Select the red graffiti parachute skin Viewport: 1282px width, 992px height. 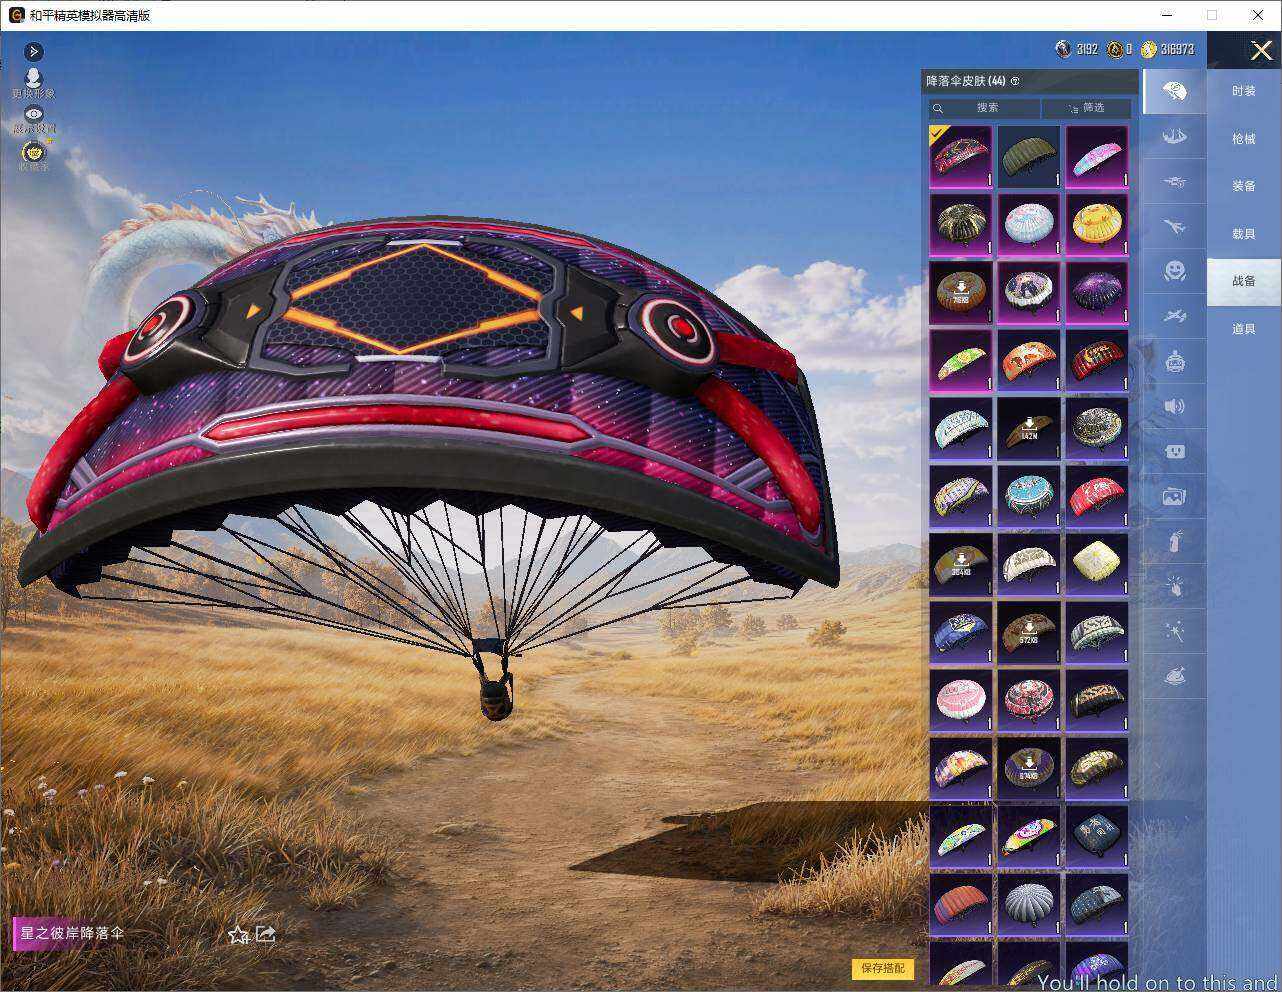[1097, 496]
